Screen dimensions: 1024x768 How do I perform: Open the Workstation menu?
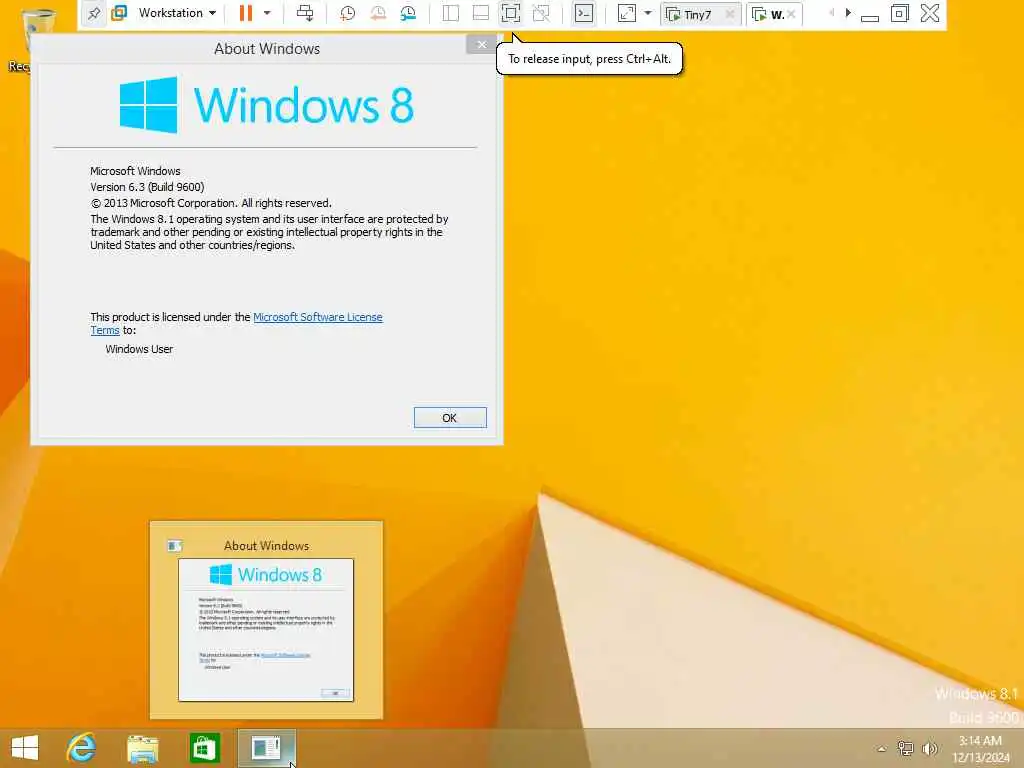177,13
